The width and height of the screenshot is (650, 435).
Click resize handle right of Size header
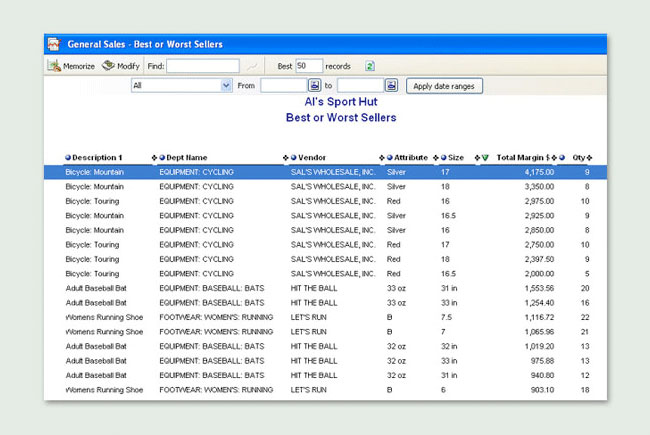pos(476,157)
